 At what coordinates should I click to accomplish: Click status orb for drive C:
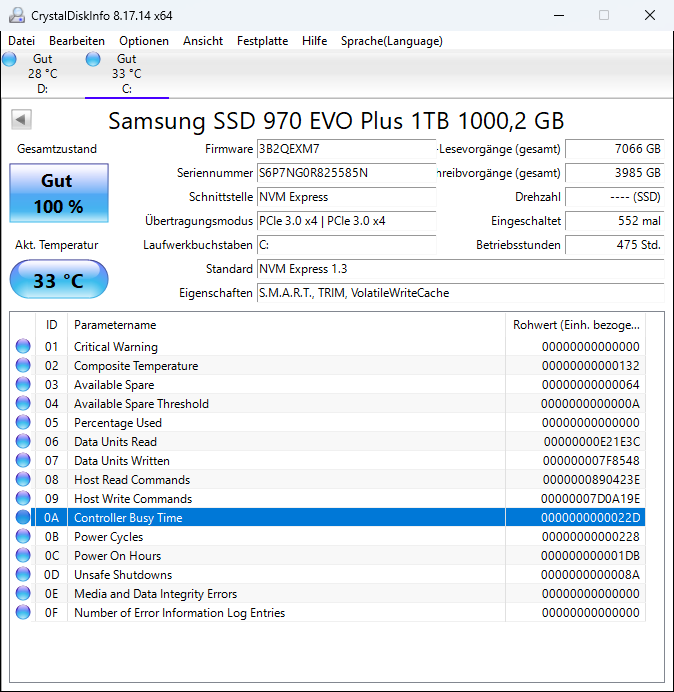93,59
